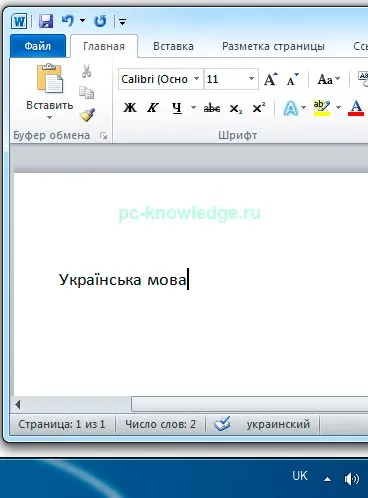
Task: Apply yellow text highlight color
Action: tap(322, 108)
